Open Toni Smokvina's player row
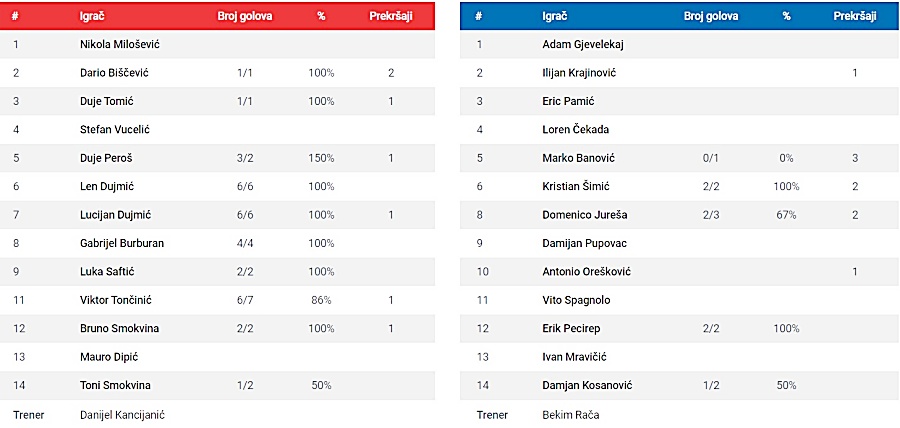900x428 pixels. click(114, 386)
